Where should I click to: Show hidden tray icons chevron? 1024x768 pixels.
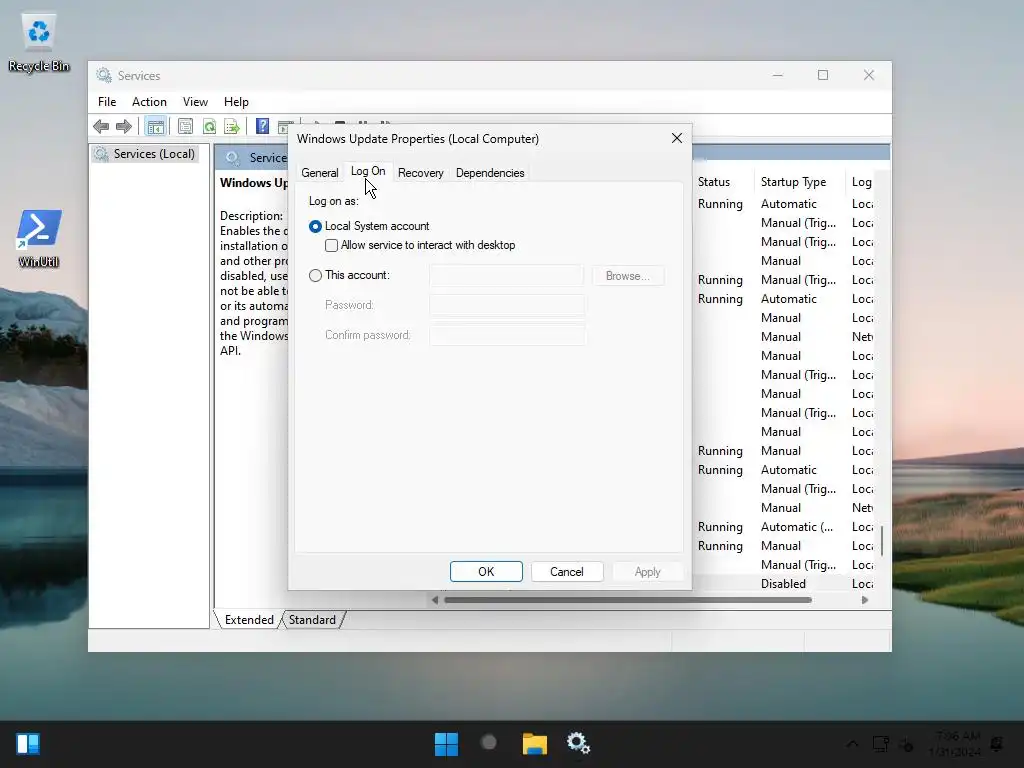click(x=852, y=744)
